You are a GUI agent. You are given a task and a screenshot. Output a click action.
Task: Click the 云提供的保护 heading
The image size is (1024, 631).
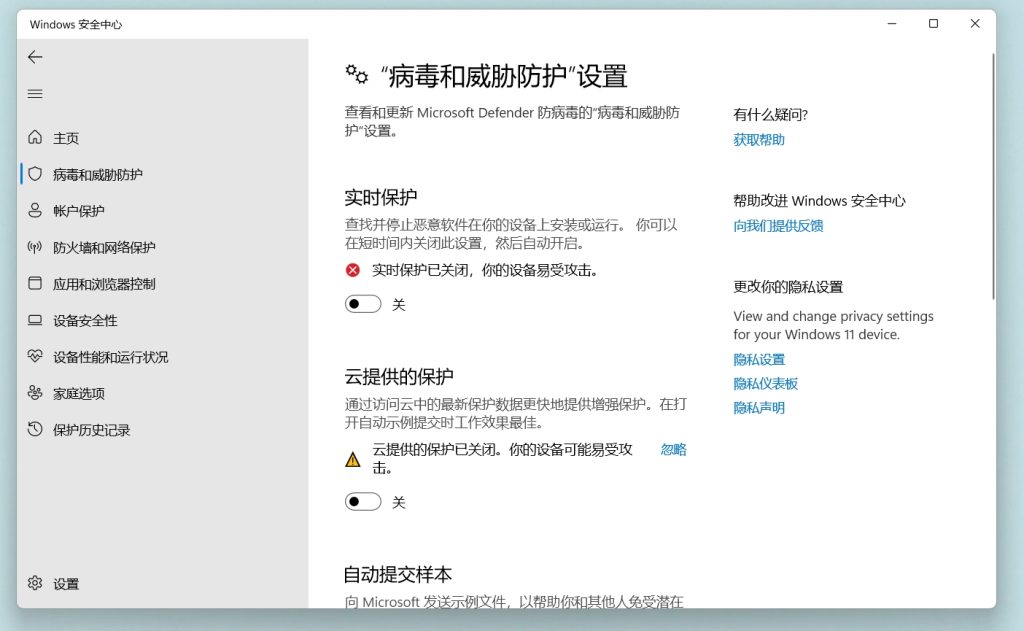click(x=399, y=376)
